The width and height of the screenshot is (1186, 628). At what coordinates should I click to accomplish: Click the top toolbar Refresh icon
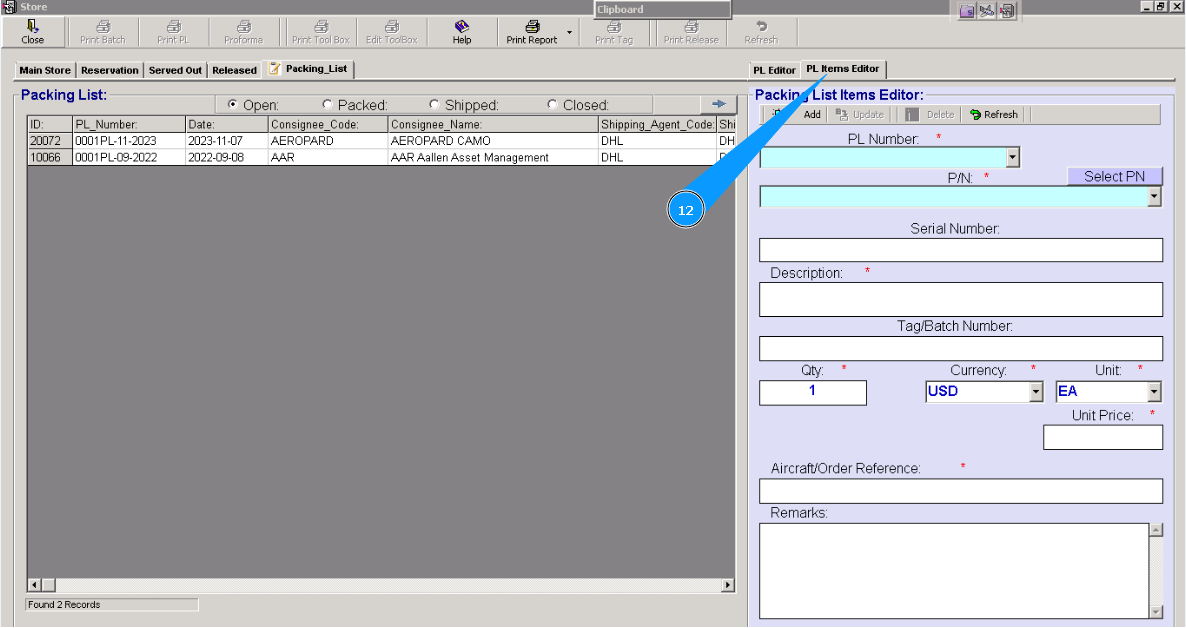tap(761, 26)
